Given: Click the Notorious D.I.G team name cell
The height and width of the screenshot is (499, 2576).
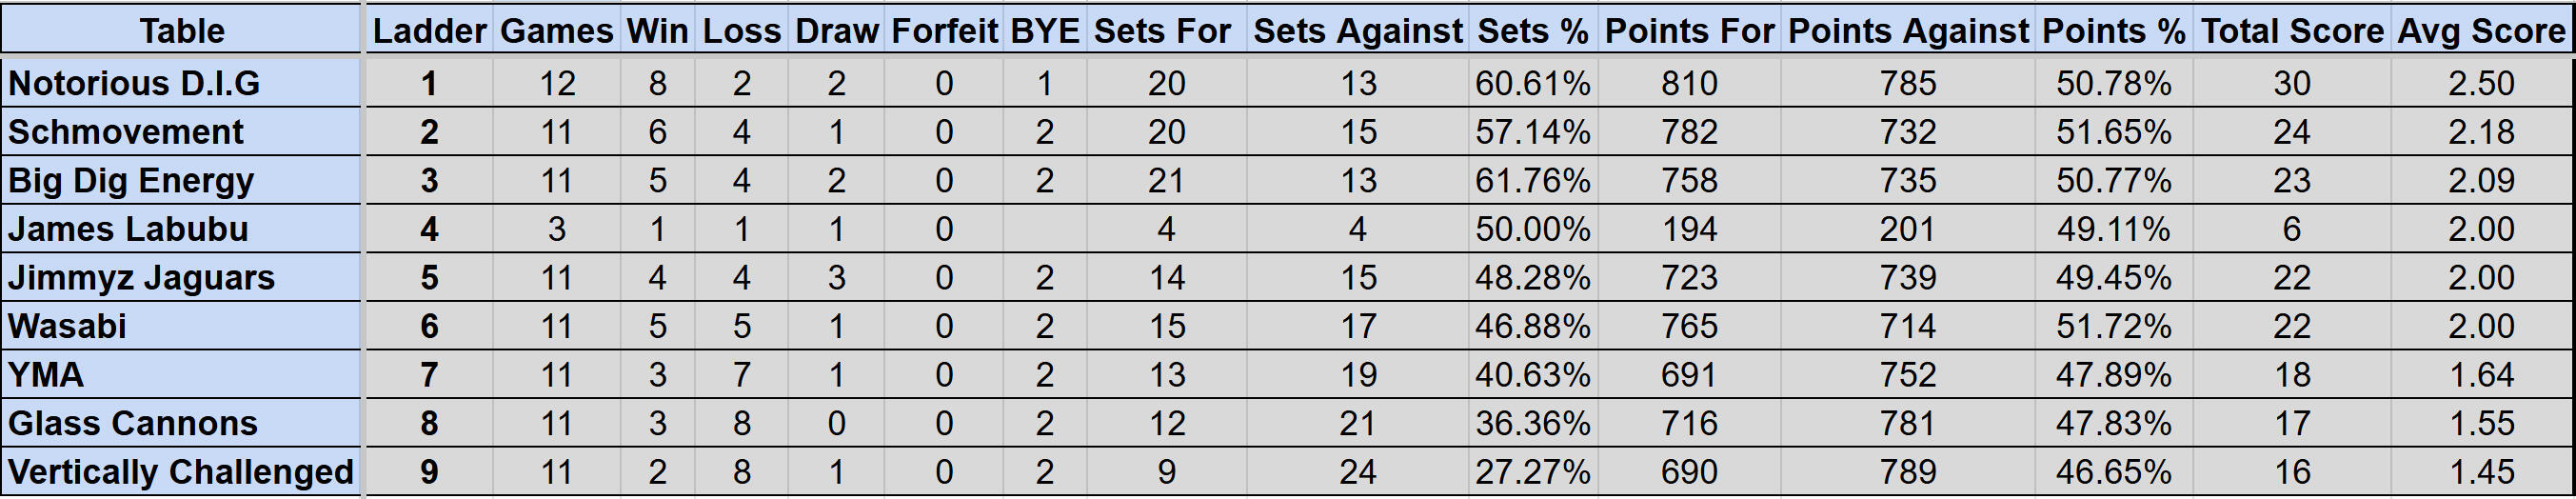Looking at the screenshot, I should (x=180, y=83).
